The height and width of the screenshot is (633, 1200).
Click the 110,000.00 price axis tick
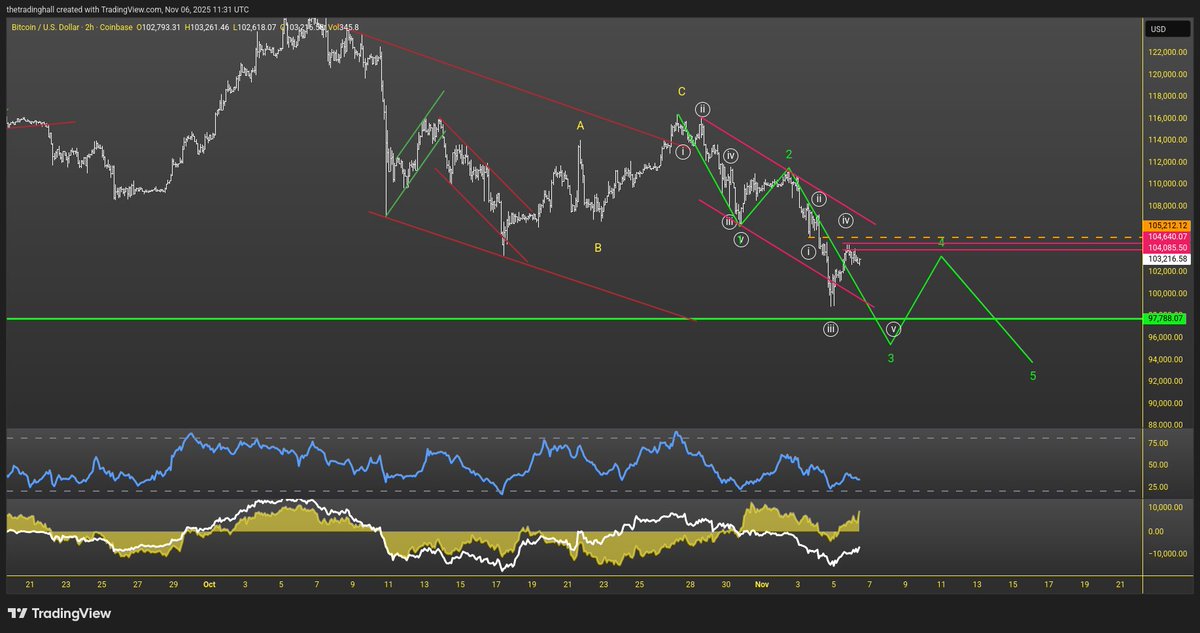tap(1167, 184)
